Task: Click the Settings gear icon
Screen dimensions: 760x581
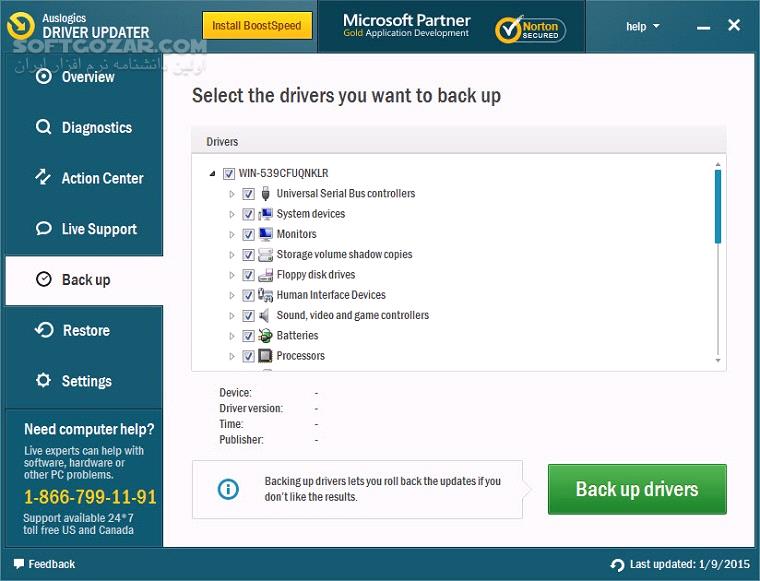Action: point(43,380)
